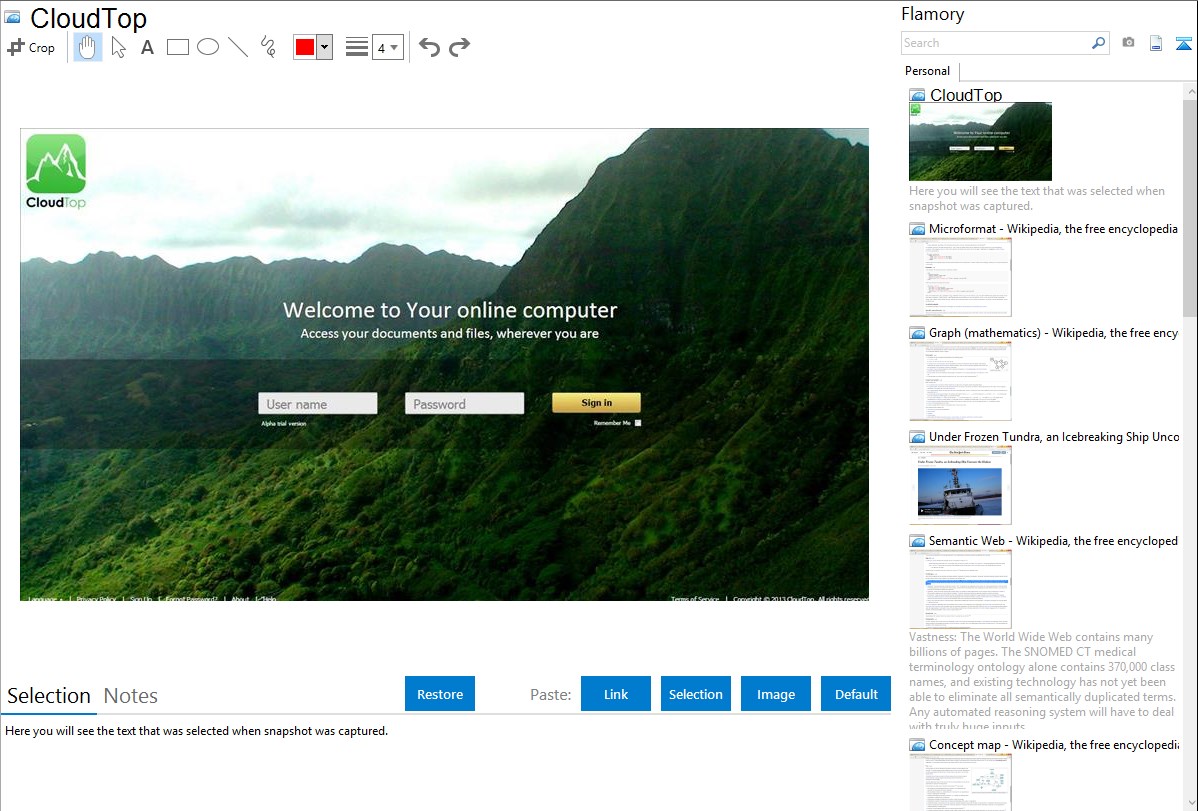This screenshot has height=811, width=1198.
Task: Click the Default paste button
Action: 856,693
